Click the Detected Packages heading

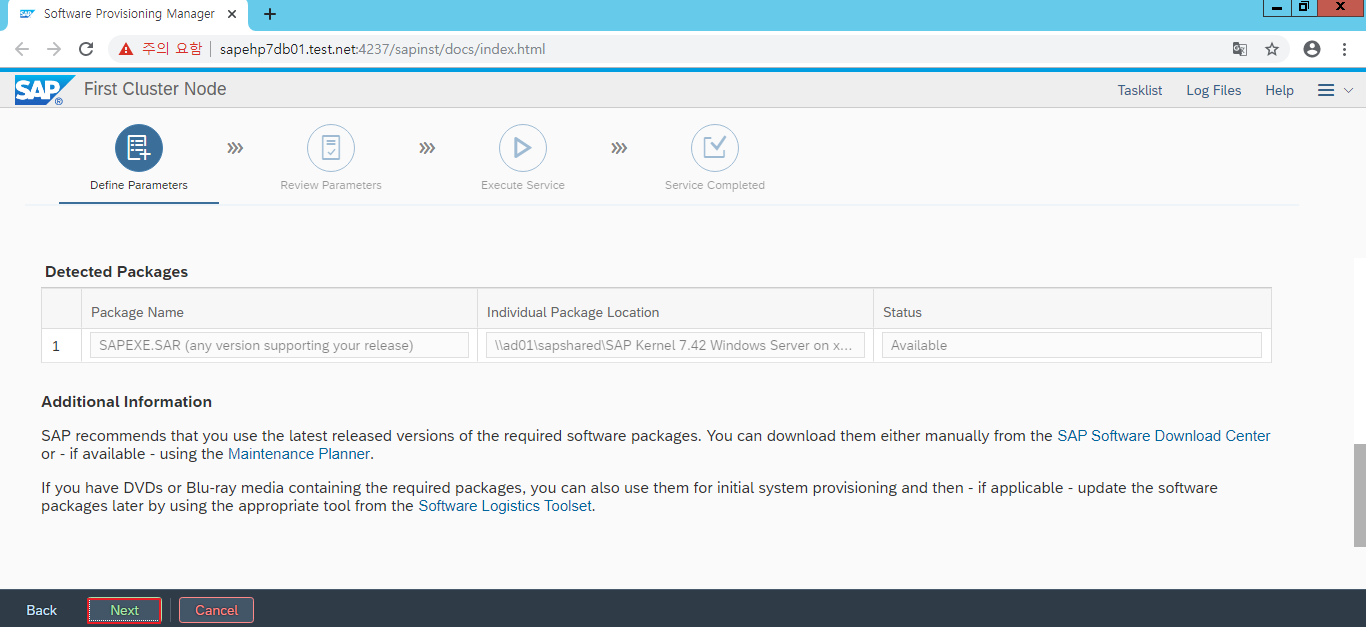click(116, 272)
